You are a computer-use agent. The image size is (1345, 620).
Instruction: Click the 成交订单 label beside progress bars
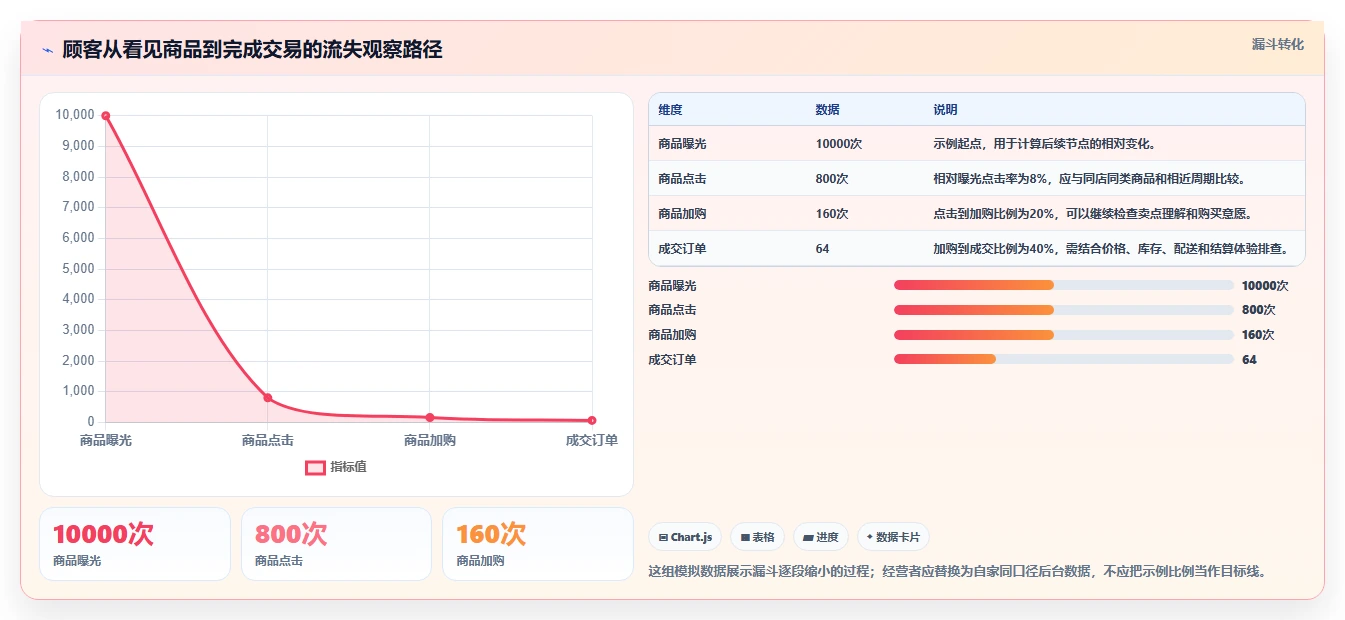click(672, 359)
